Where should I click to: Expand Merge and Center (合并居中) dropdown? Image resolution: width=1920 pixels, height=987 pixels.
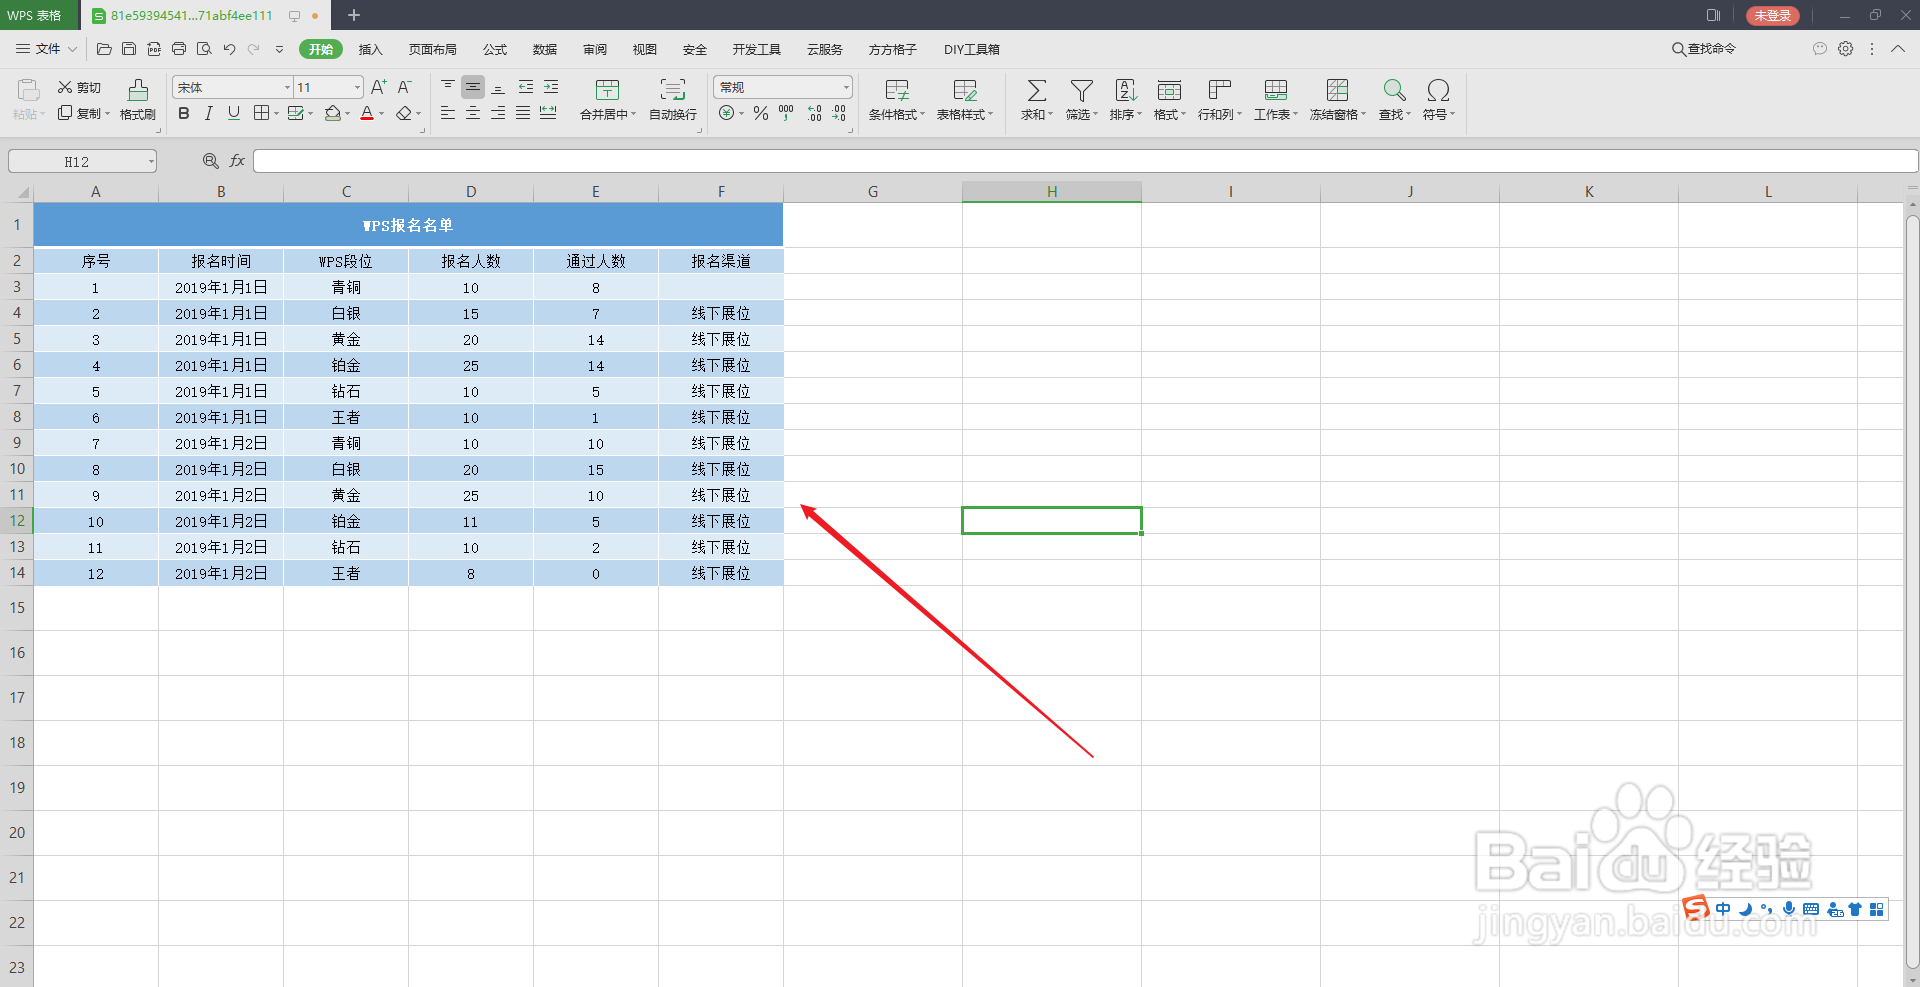coord(634,115)
